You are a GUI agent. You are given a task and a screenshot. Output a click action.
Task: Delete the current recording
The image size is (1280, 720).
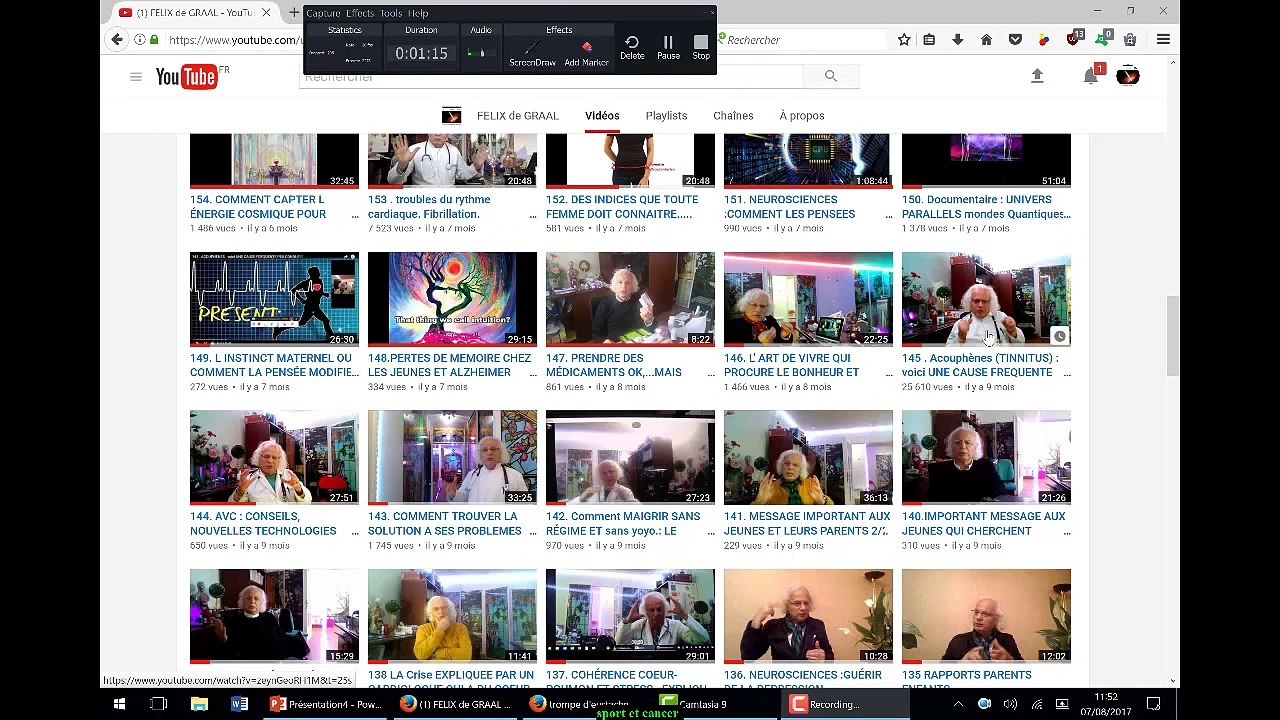(632, 47)
